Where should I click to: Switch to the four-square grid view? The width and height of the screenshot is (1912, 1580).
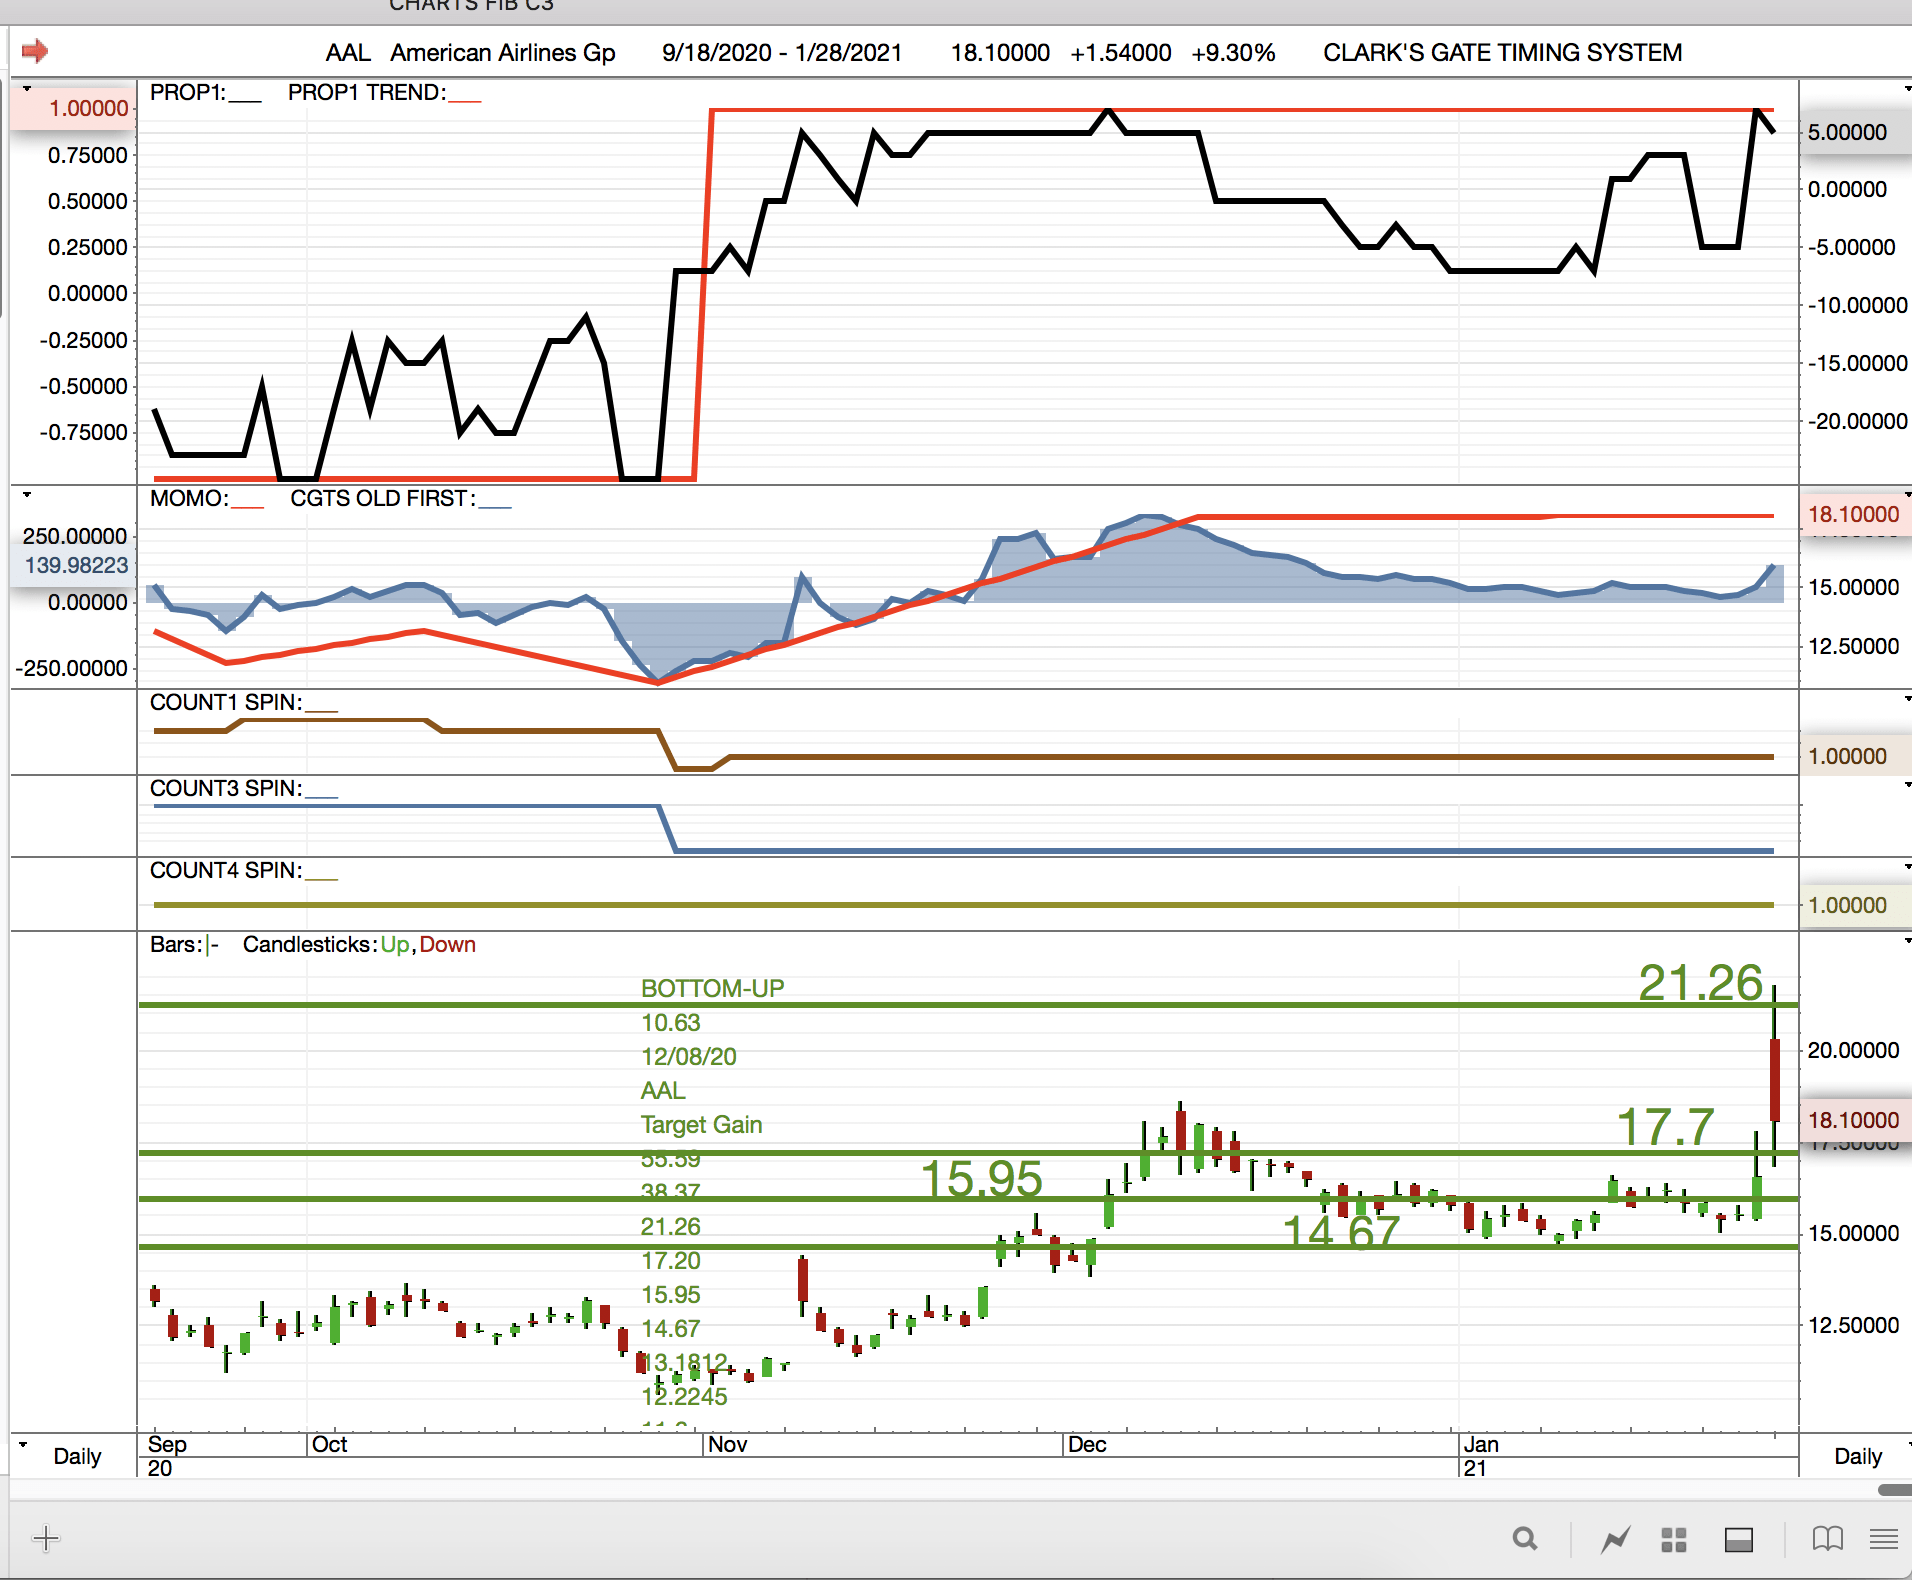1674,1540
